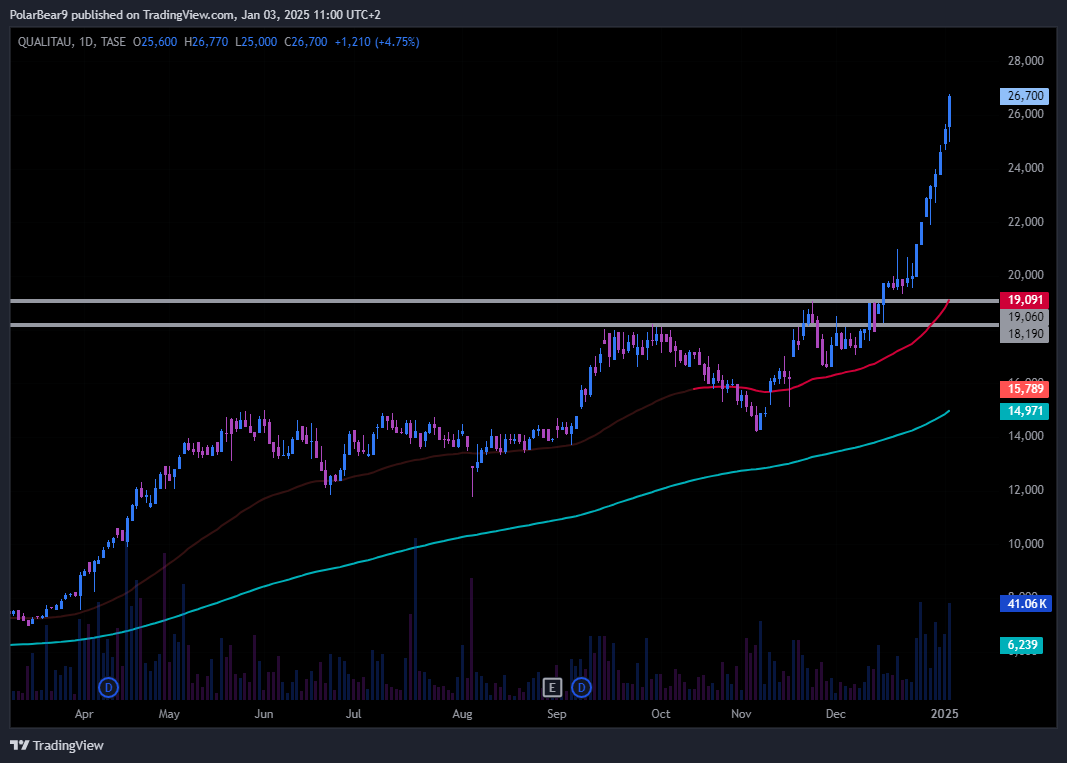Click the 2025 label on time axis
Screen dimensions: 1067x763
(945, 715)
